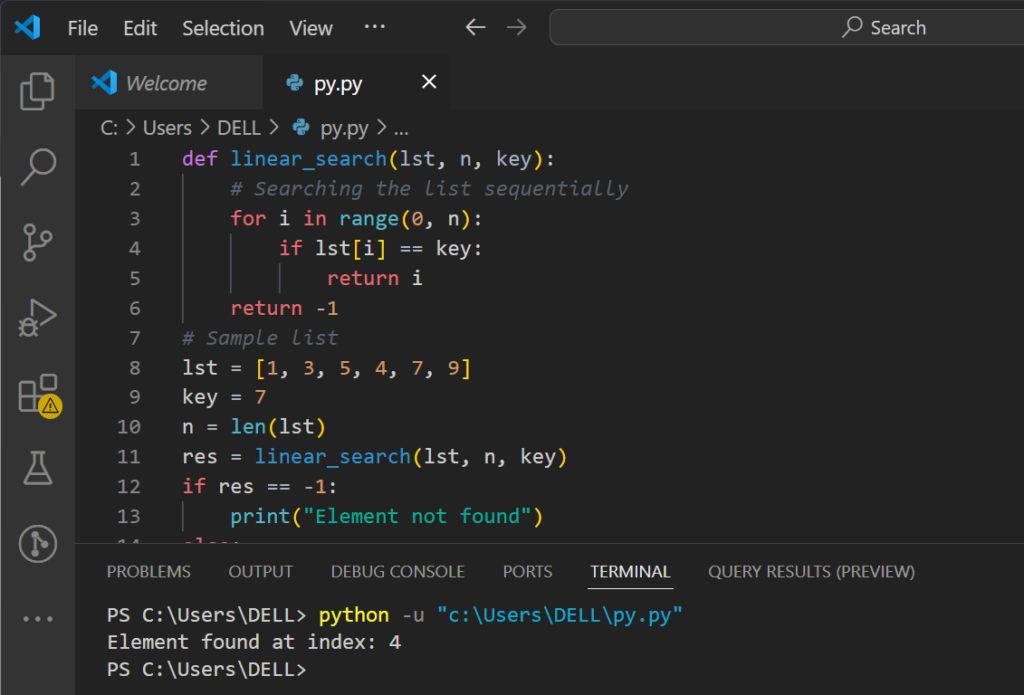Open the PORTS panel tab

coord(528,572)
